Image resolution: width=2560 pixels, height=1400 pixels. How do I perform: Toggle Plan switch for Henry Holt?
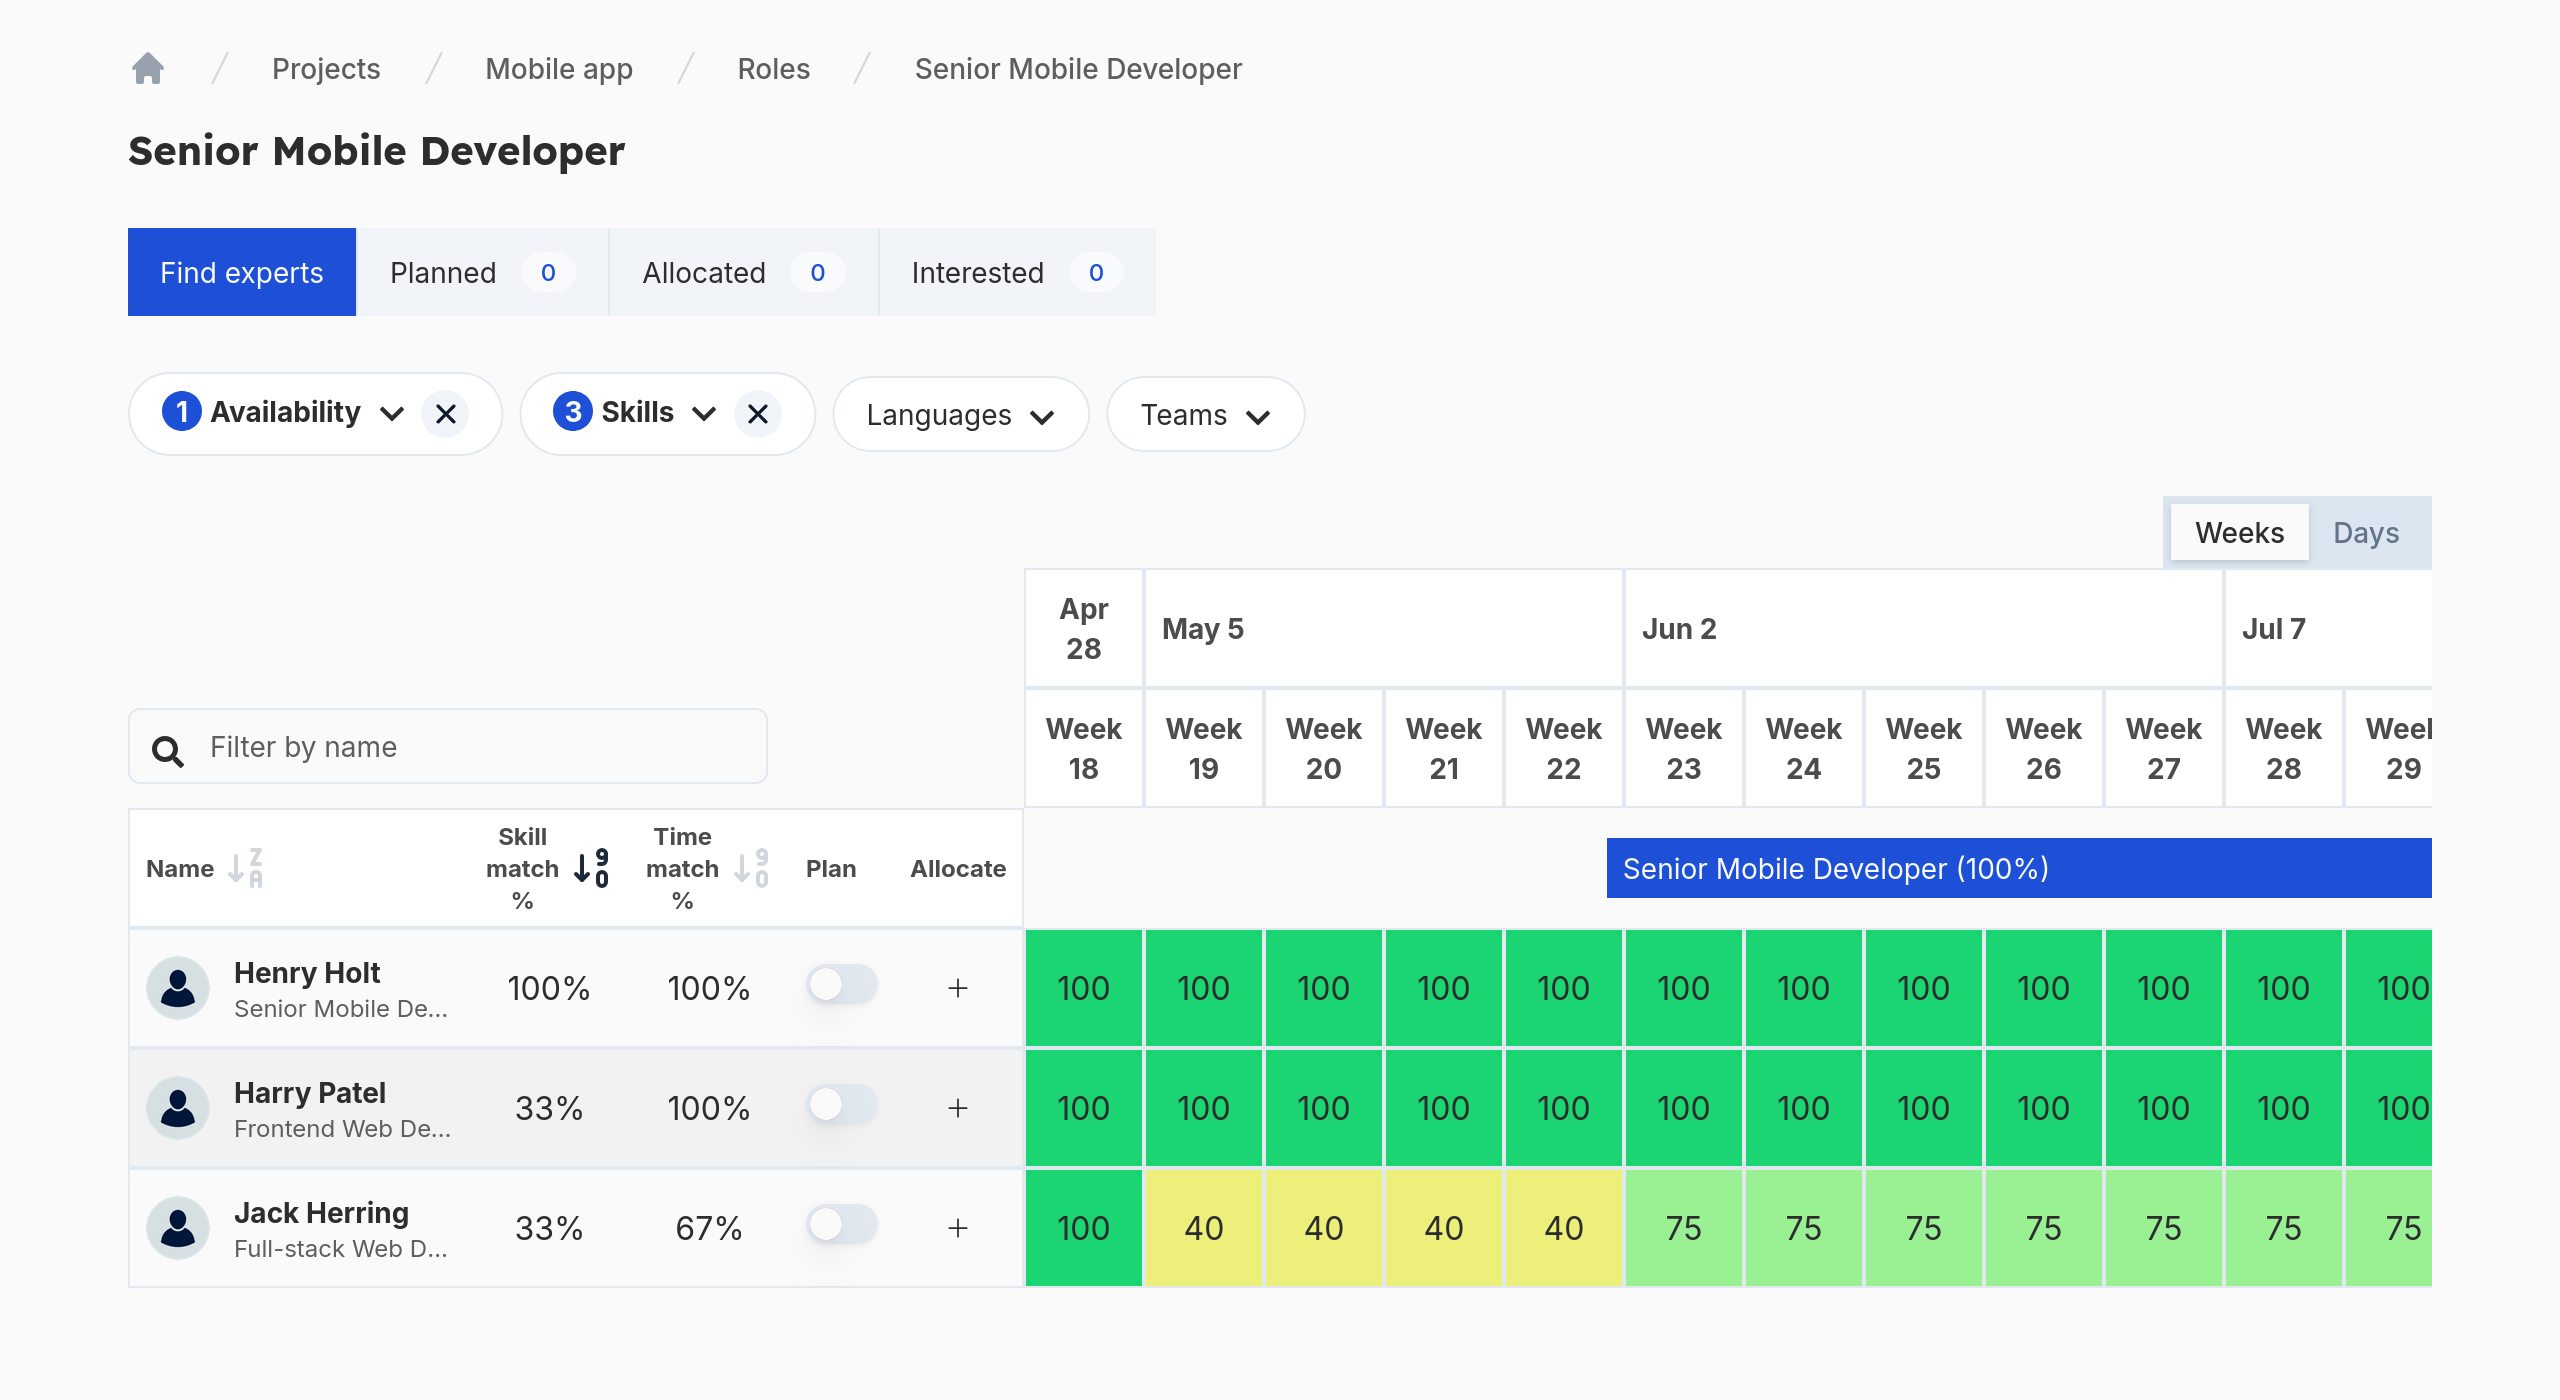pyautogui.click(x=842, y=985)
